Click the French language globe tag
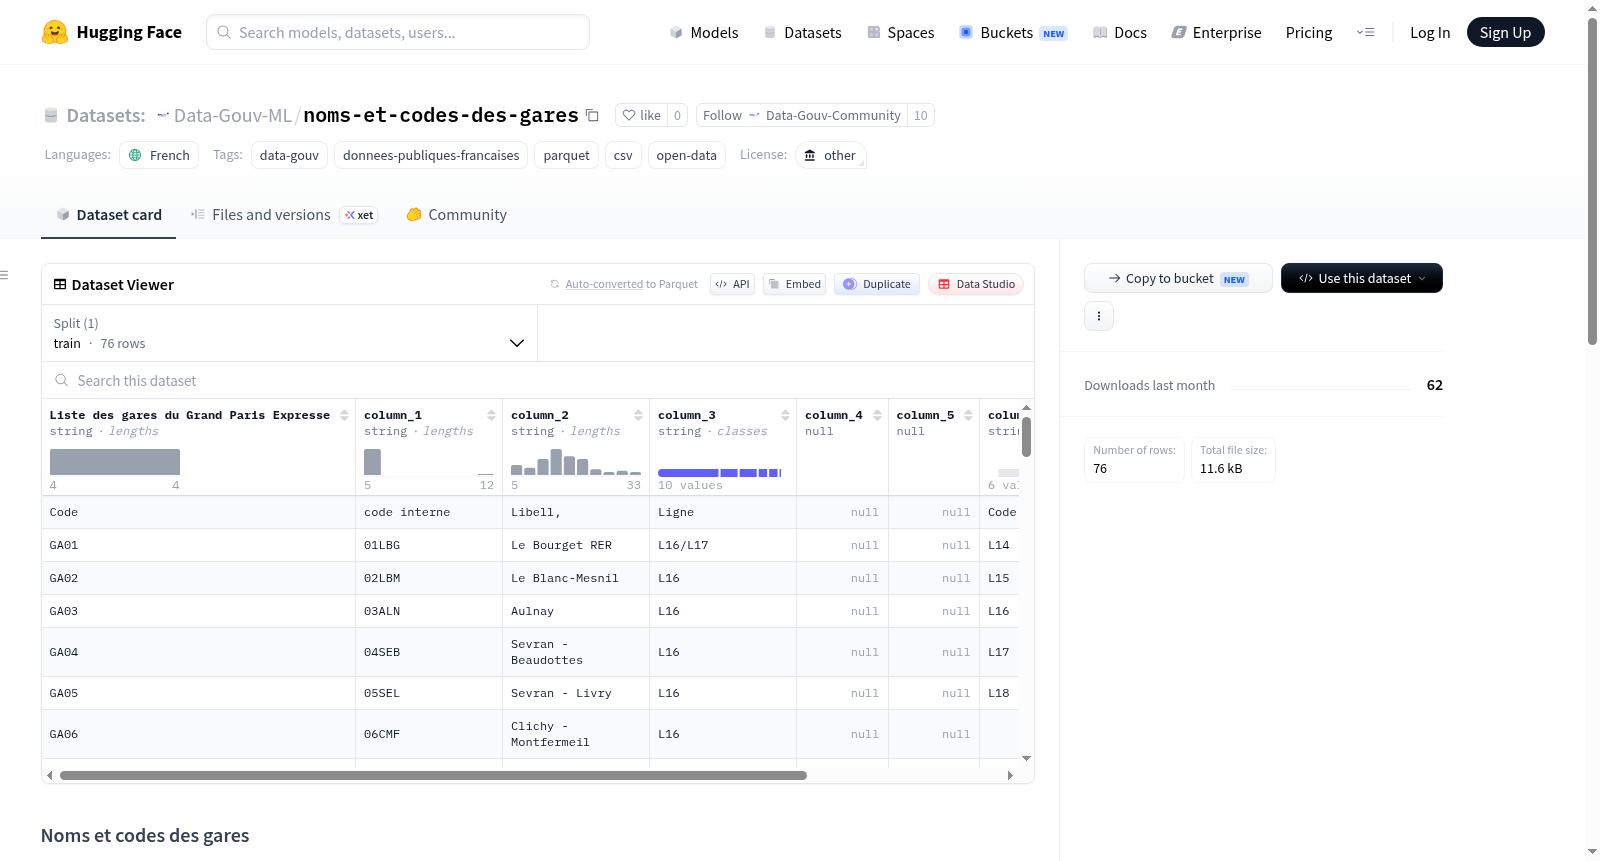The width and height of the screenshot is (1600, 861). click(159, 155)
